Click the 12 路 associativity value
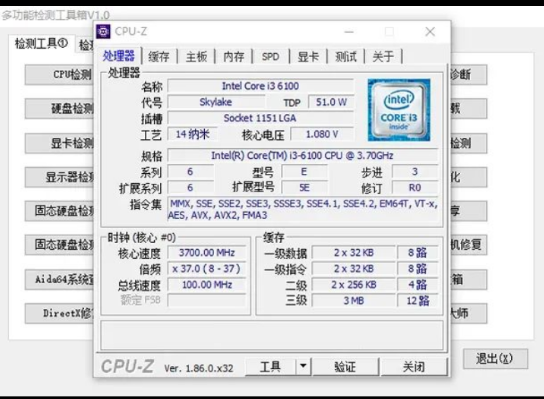This screenshot has width=544, height=399. [418, 300]
